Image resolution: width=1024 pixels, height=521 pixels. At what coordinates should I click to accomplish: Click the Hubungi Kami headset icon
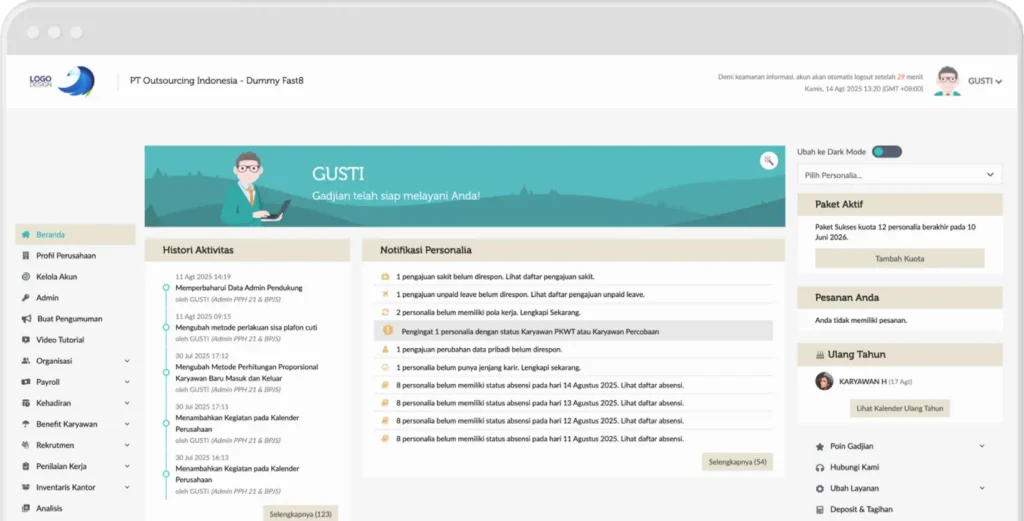tap(820, 467)
